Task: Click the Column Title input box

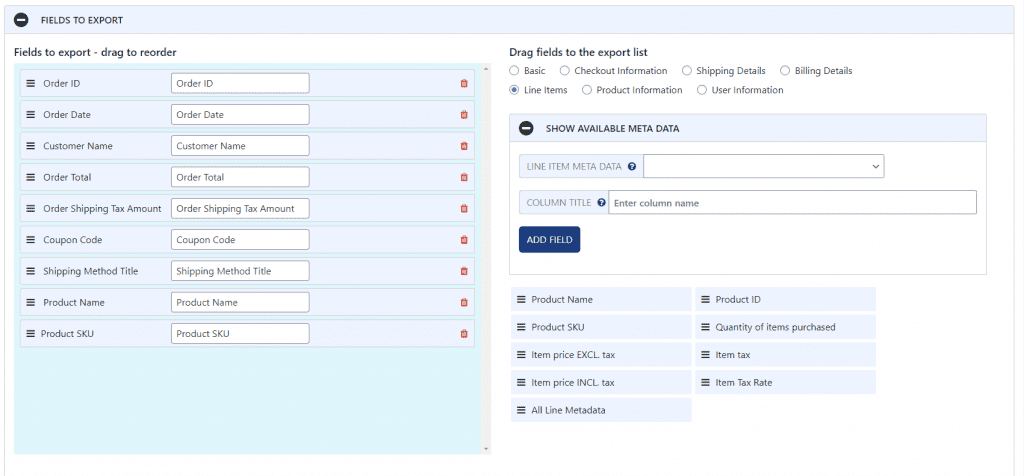Action: [792, 202]
